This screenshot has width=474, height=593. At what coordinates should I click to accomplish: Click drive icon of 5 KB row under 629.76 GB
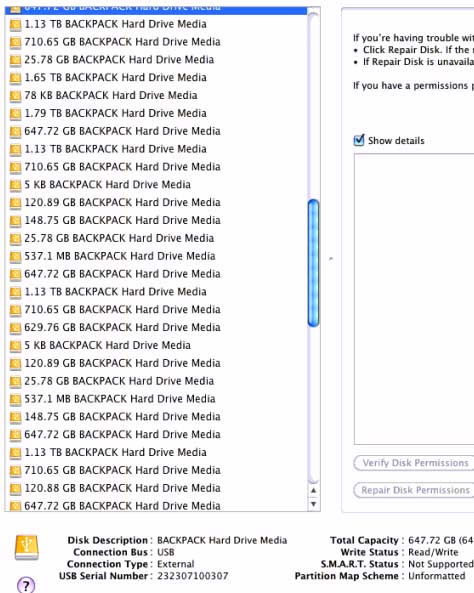pyautogui.click(x=15, y=346)
